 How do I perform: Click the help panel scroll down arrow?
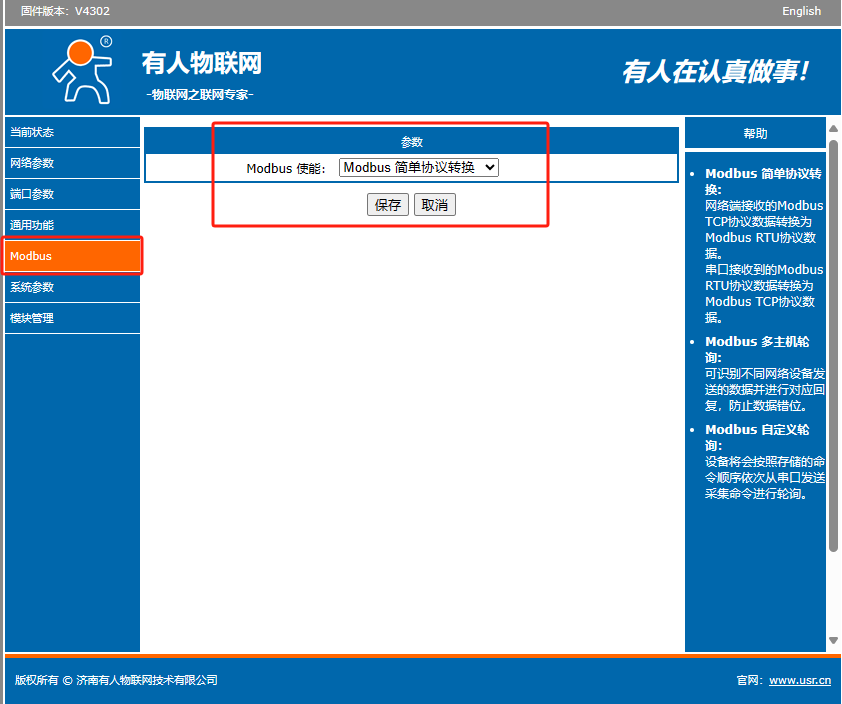pyautogui.click(x=833, y=640)
